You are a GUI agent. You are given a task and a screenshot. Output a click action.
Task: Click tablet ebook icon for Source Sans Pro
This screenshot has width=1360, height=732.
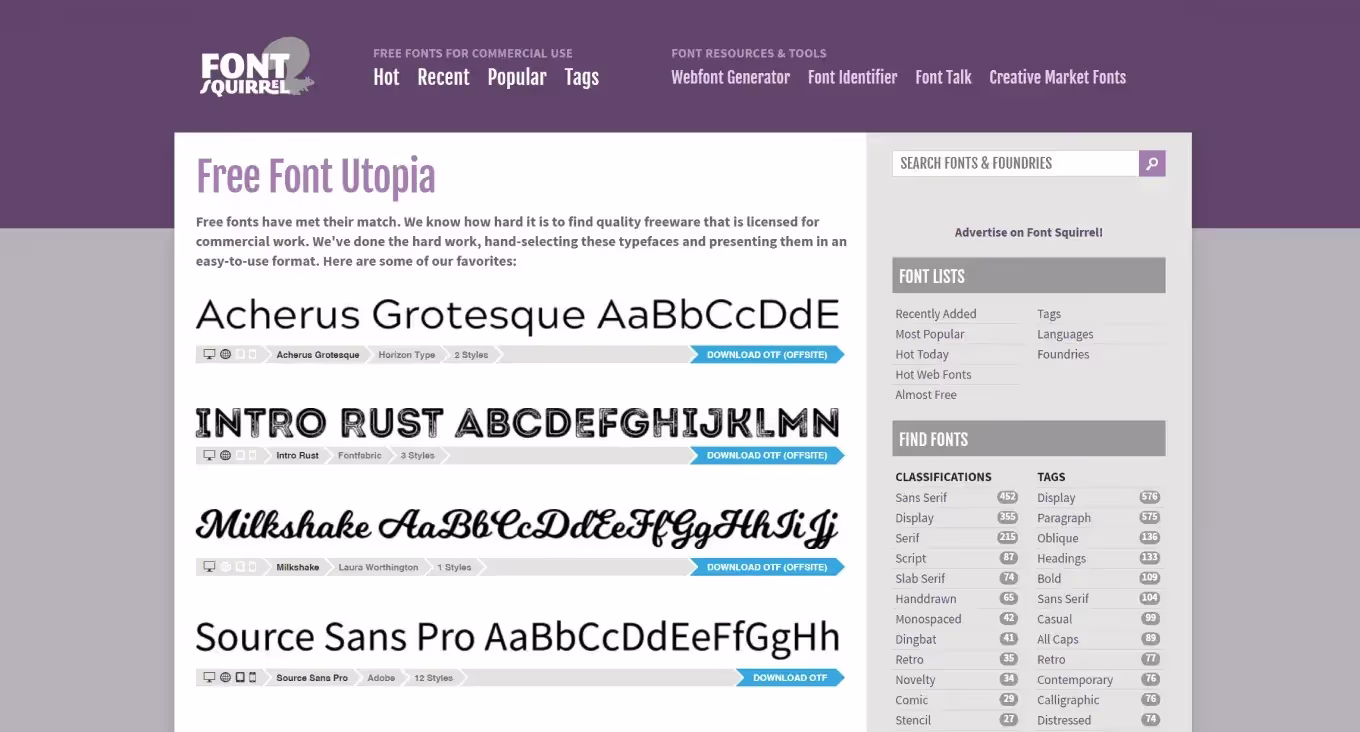[x=240, y=678]
